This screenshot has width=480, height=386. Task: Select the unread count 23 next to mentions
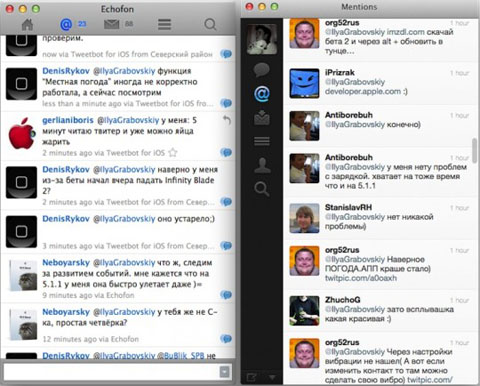click(x=82, y=24)
